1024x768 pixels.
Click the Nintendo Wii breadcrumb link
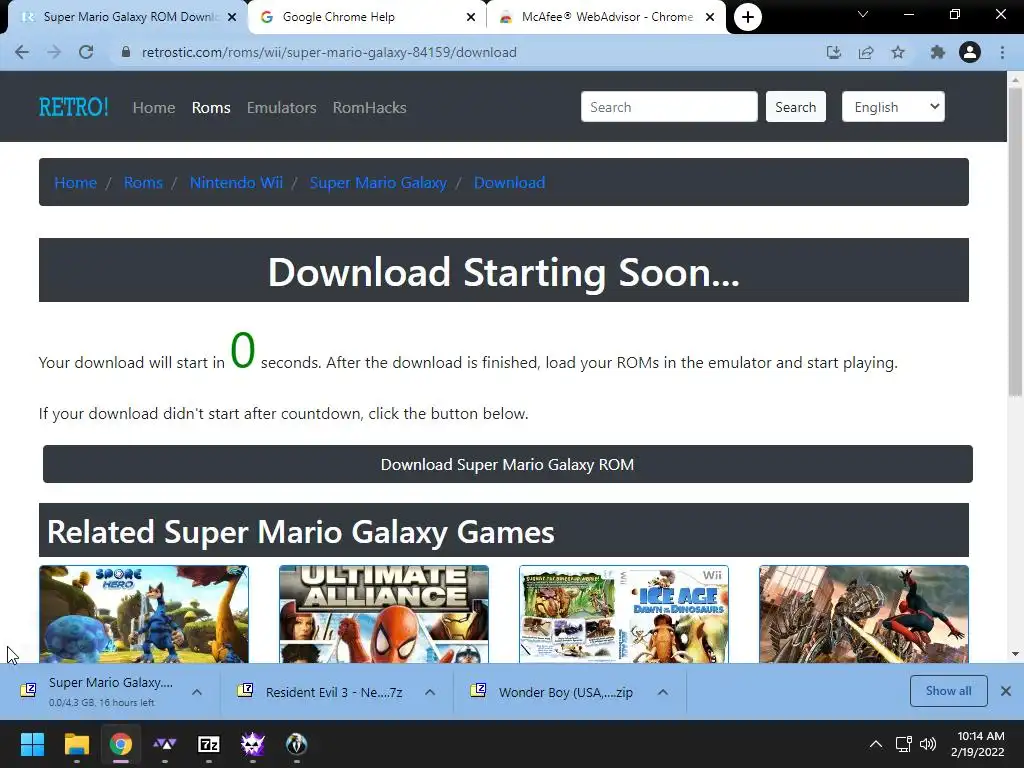(236, 182)
